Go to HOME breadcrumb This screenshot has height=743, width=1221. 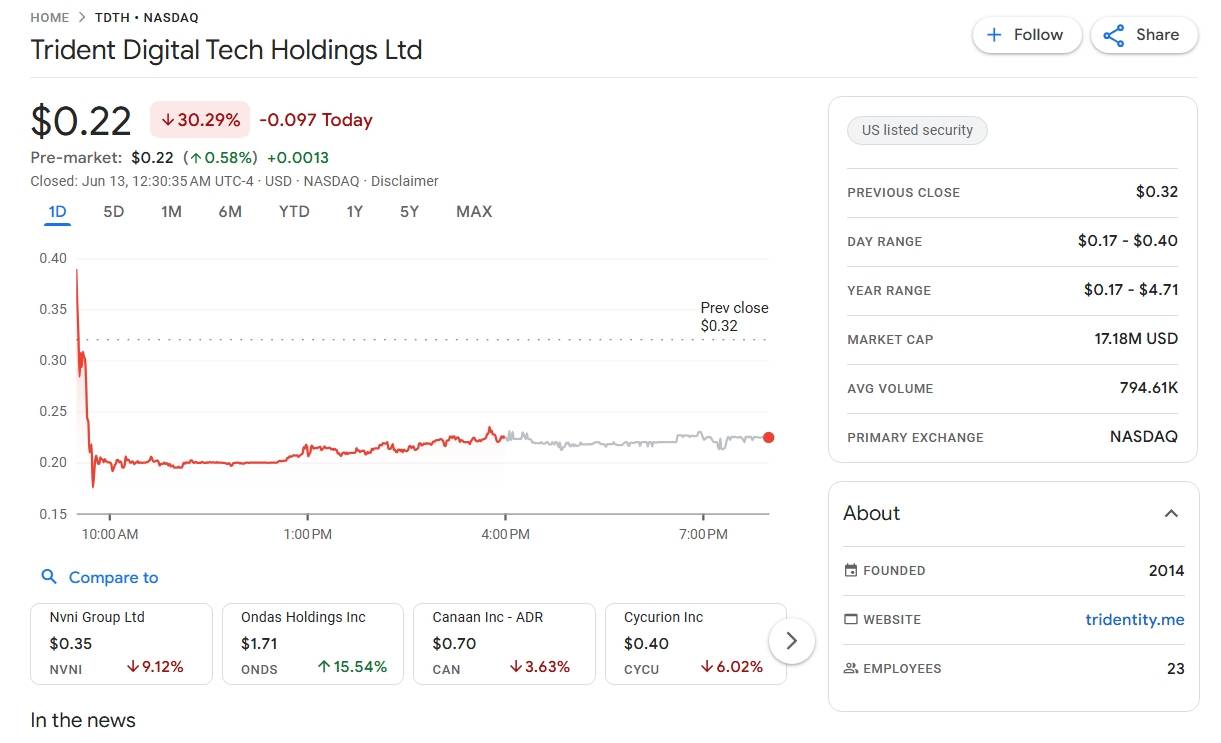(50, 18)
